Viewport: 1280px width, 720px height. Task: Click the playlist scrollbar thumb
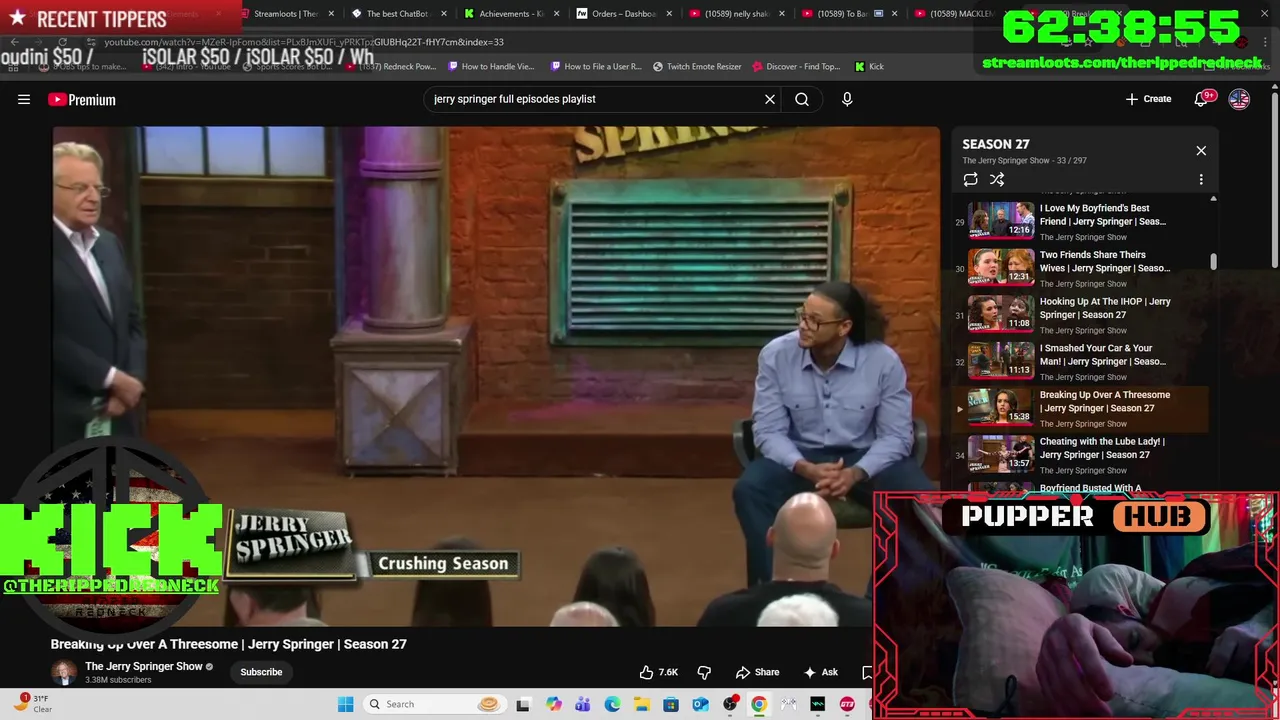[x=1214, y=262]
